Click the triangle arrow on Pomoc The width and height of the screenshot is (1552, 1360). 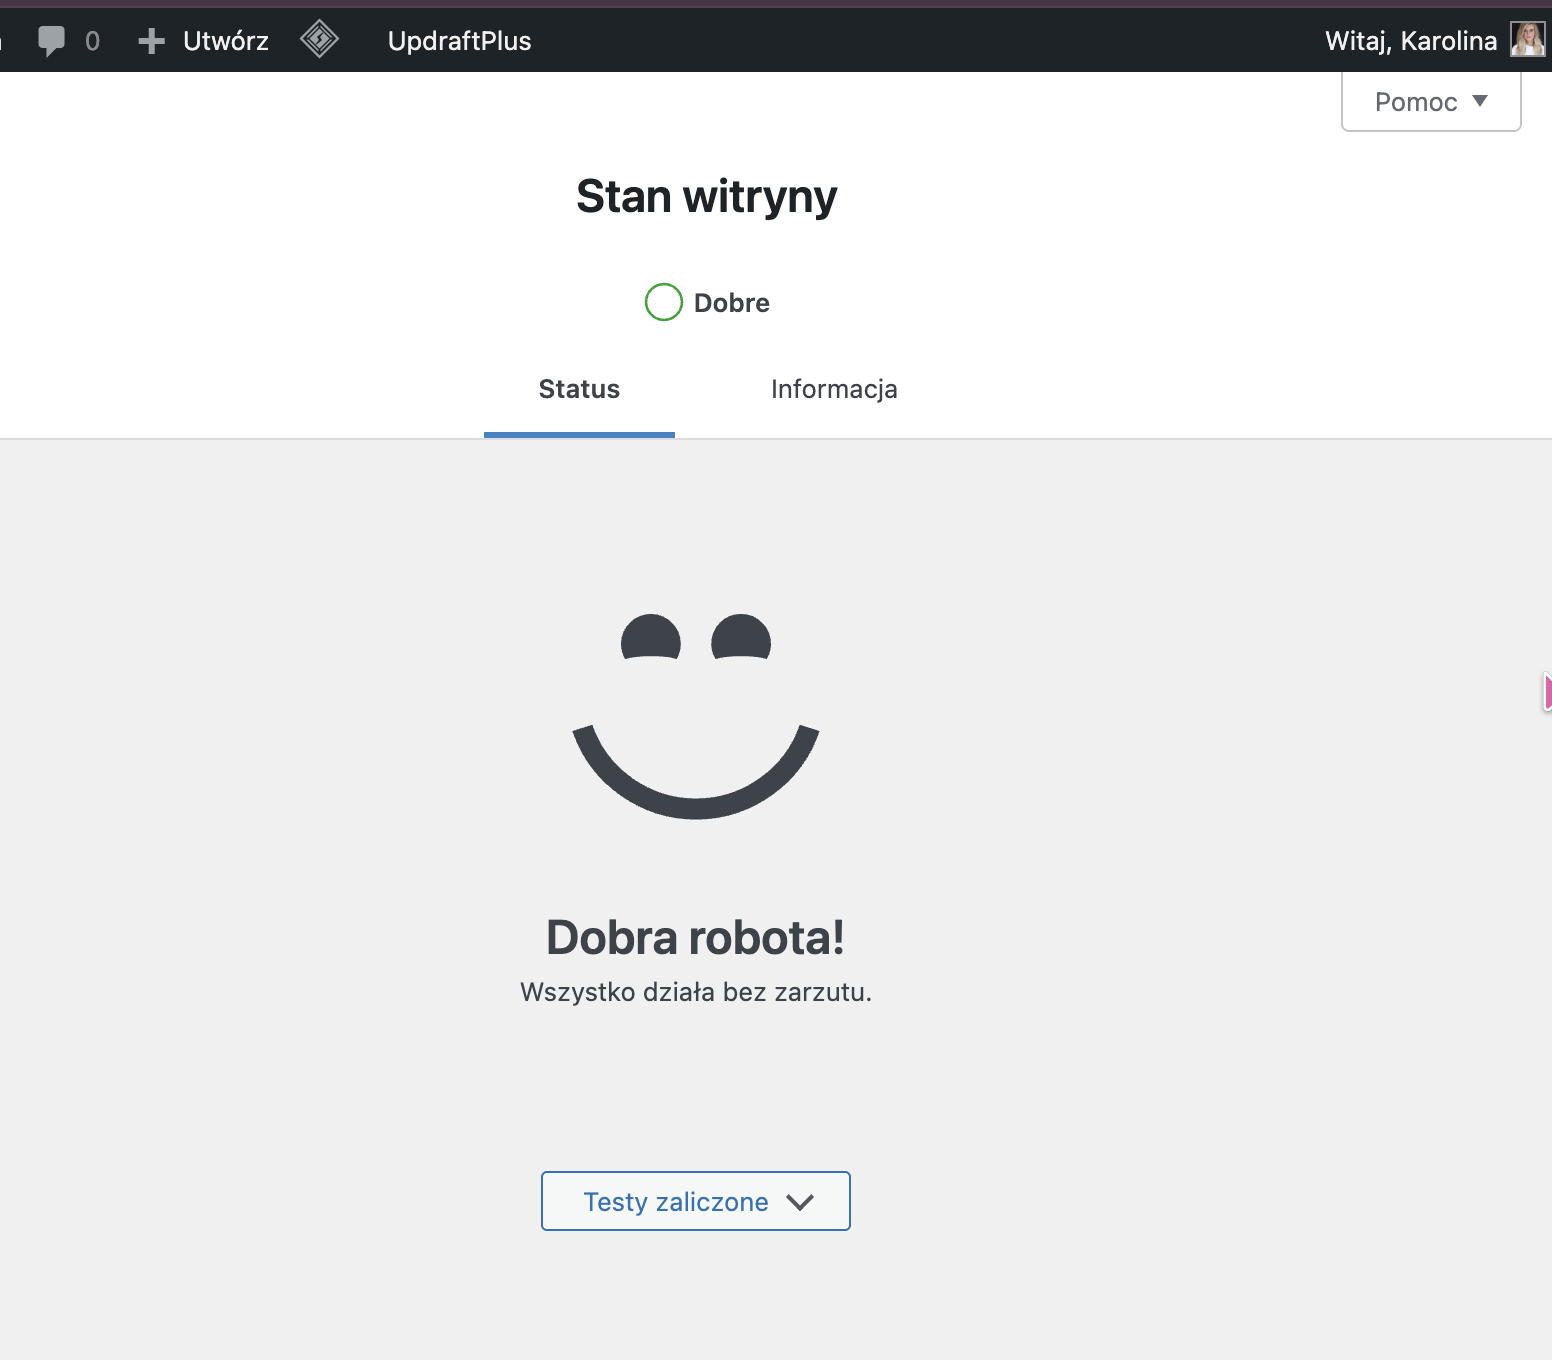click(1480, 101)
